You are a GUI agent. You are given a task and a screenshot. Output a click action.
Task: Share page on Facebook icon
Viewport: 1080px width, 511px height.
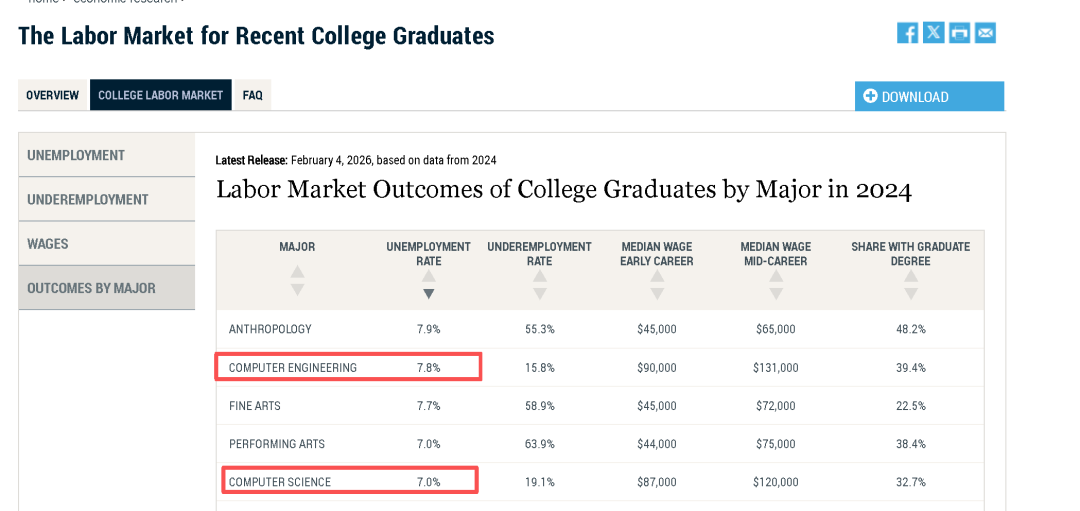coord(907,32)
